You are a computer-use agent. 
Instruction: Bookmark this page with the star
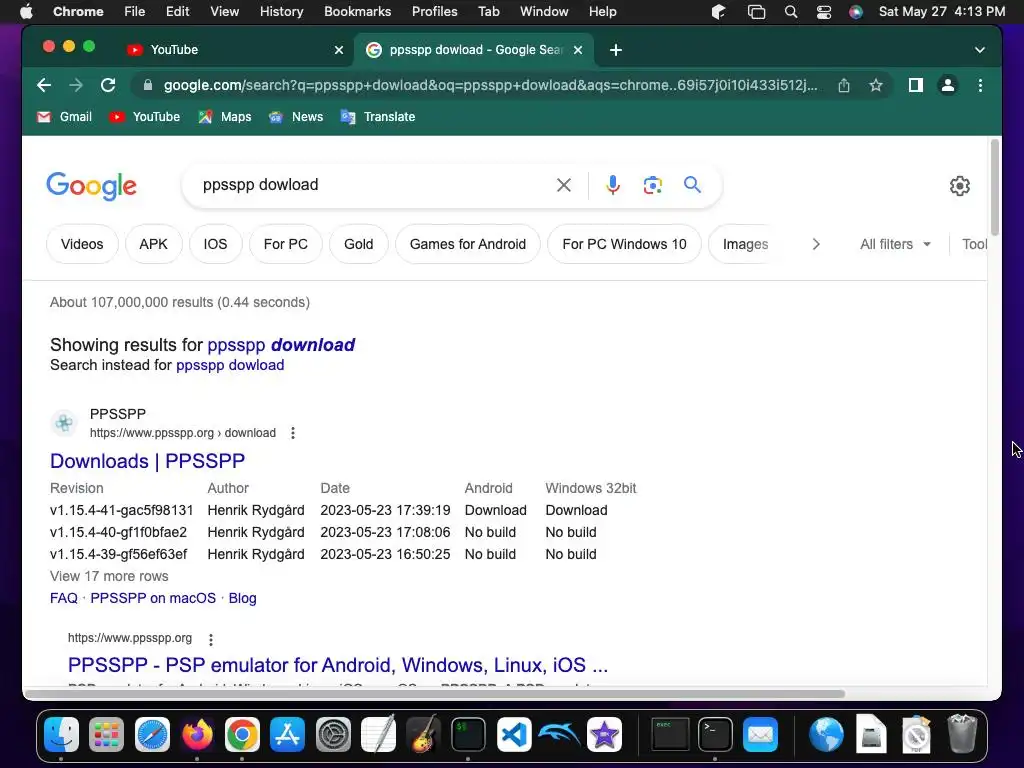tap(876, 85)
